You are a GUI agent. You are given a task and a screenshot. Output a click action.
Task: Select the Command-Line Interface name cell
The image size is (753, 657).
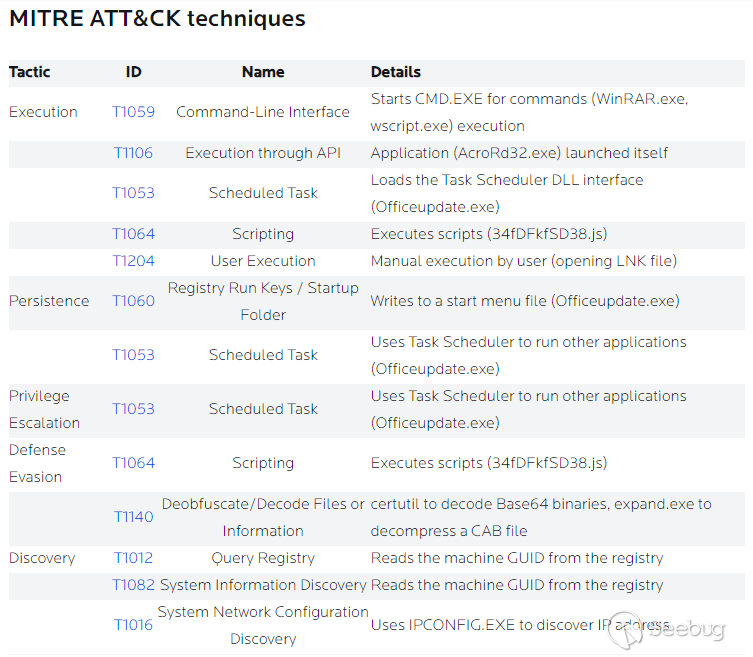tap(263, 112)
